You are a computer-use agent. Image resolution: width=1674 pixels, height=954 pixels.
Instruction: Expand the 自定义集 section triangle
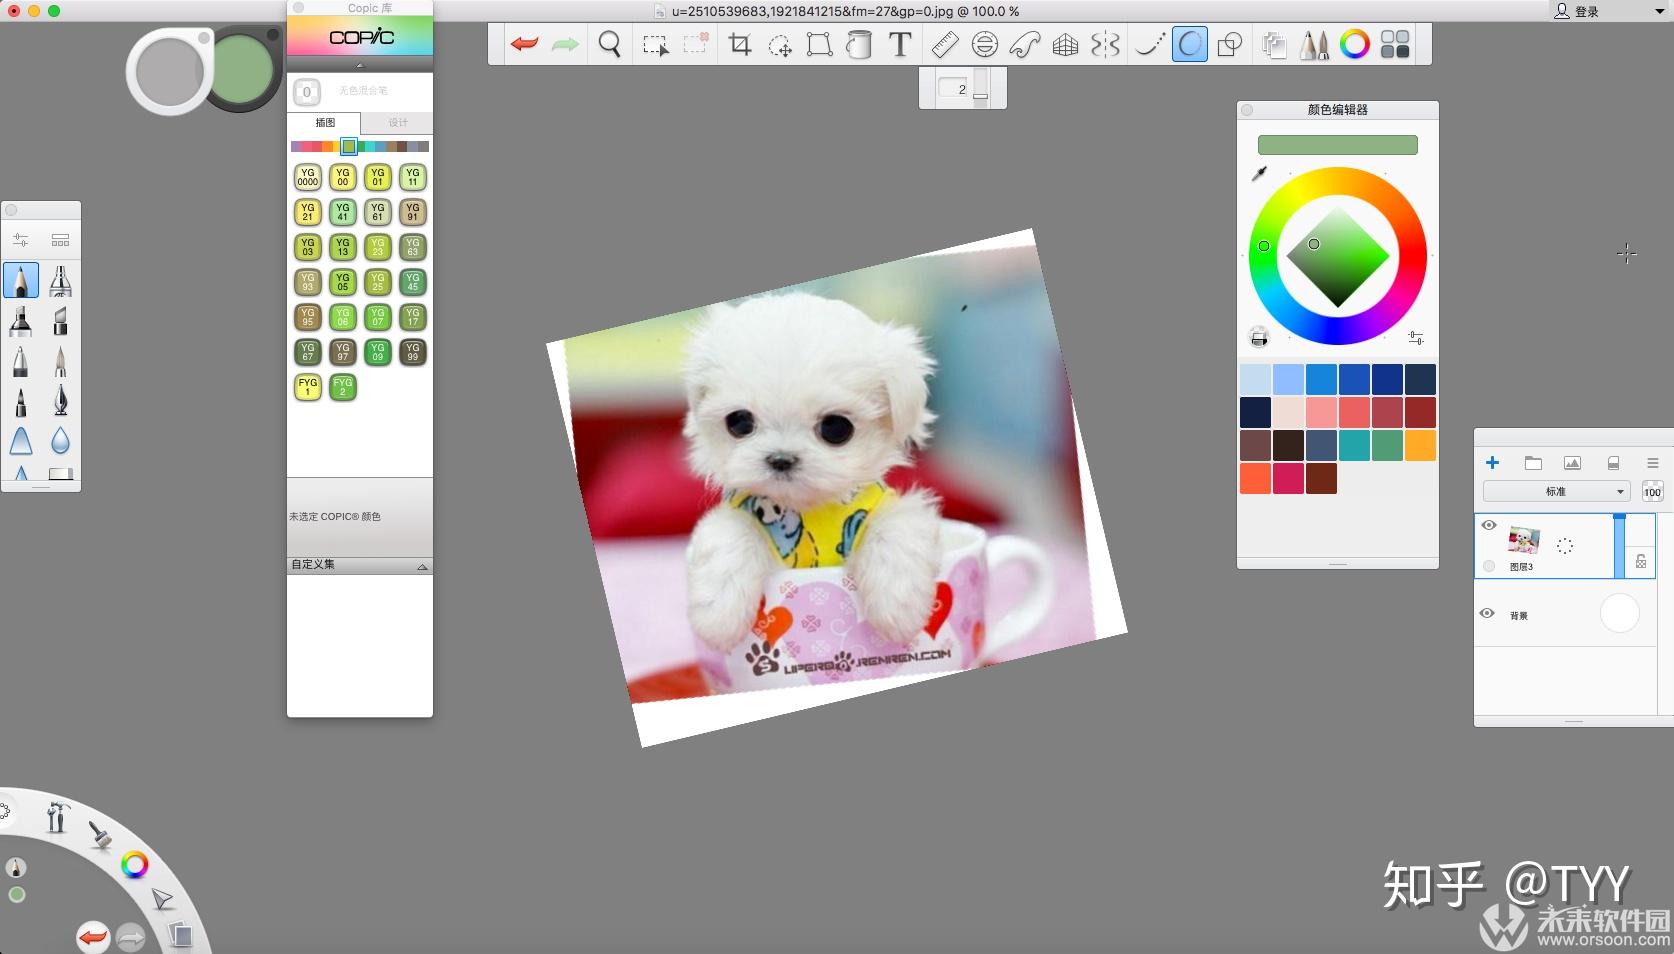(422, 566)
